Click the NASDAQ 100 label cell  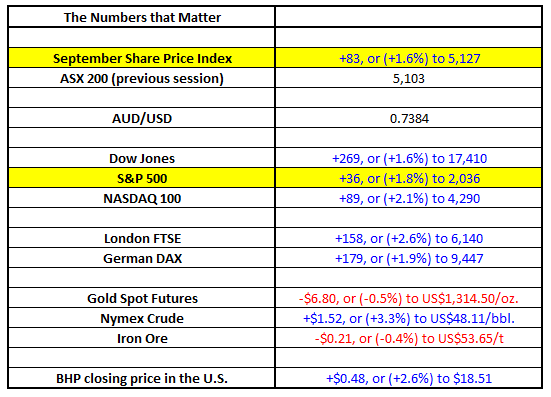tap(142, 198)
